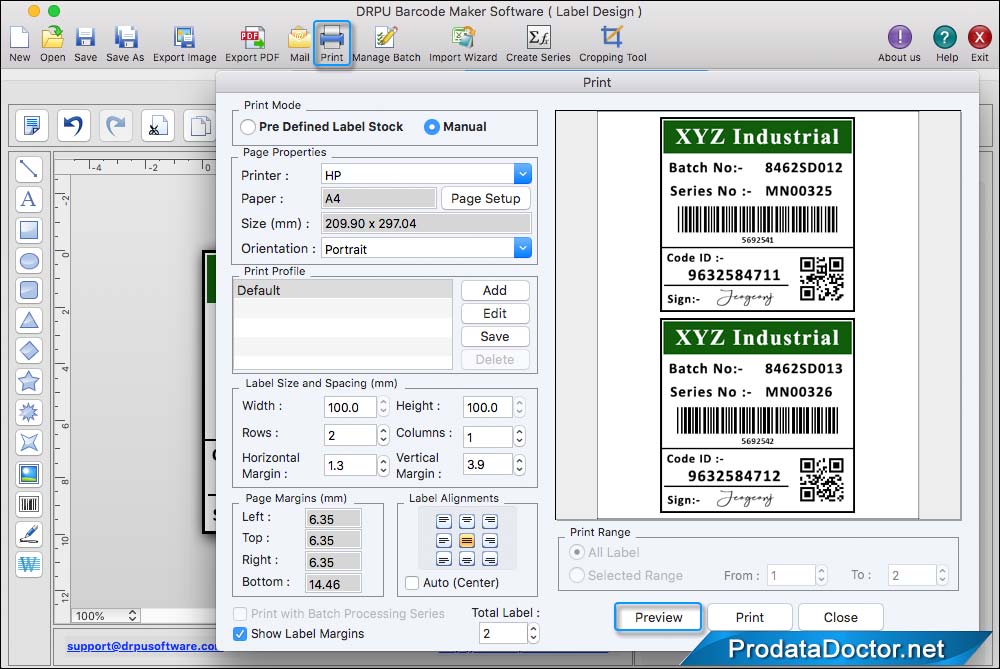The width and height of the screenshot is (1000, 669).
Task: Select Pre Defined Label Stock mode
Action: tap(248, 127)
